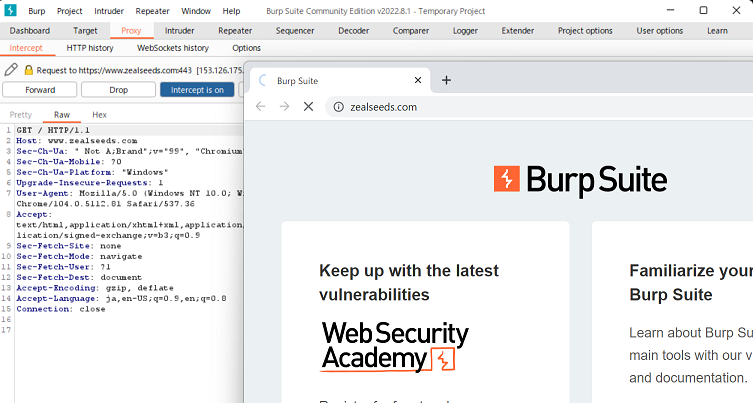Open a new browser tab with plus
This screenshot has width=753, height=403.
[446, 80]
